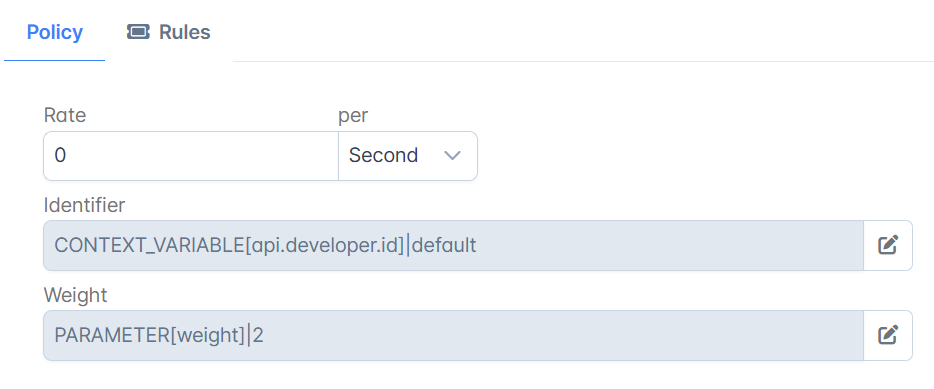Open the Second time unit dropdown
Screen dimensions: 934x389
click(x=408, y=155)
